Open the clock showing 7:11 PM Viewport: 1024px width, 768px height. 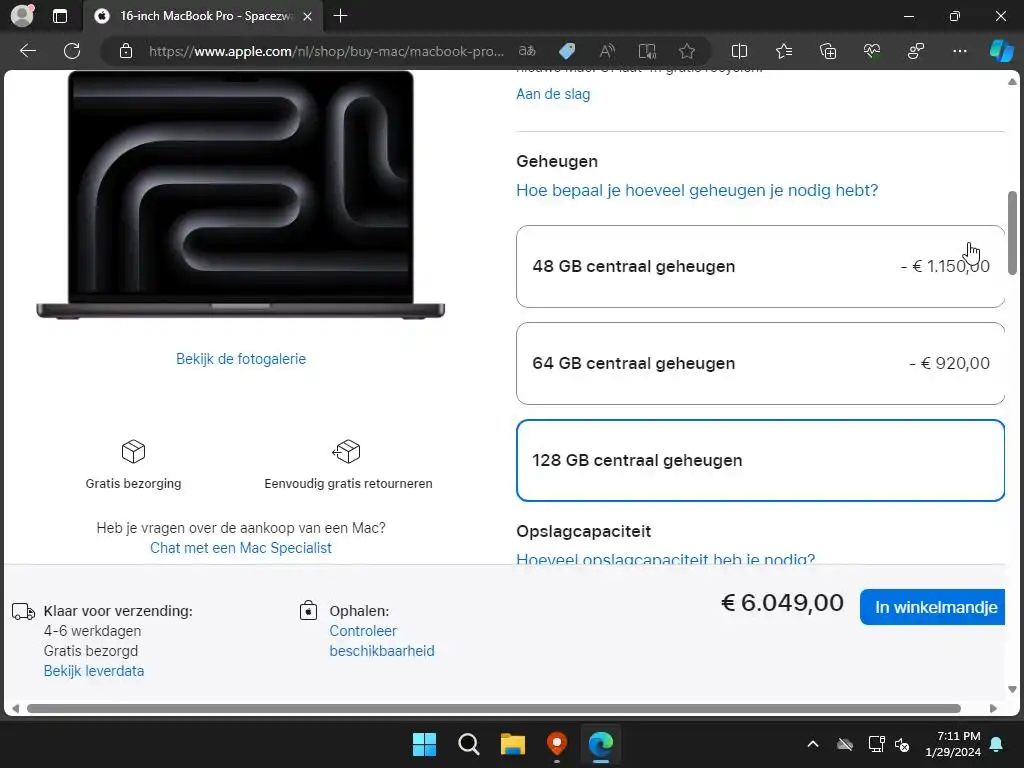(953, 744)
